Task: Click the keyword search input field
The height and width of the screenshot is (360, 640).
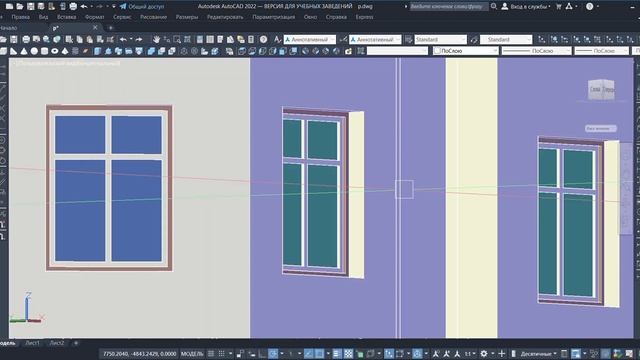Action: (x=448, y=7)
